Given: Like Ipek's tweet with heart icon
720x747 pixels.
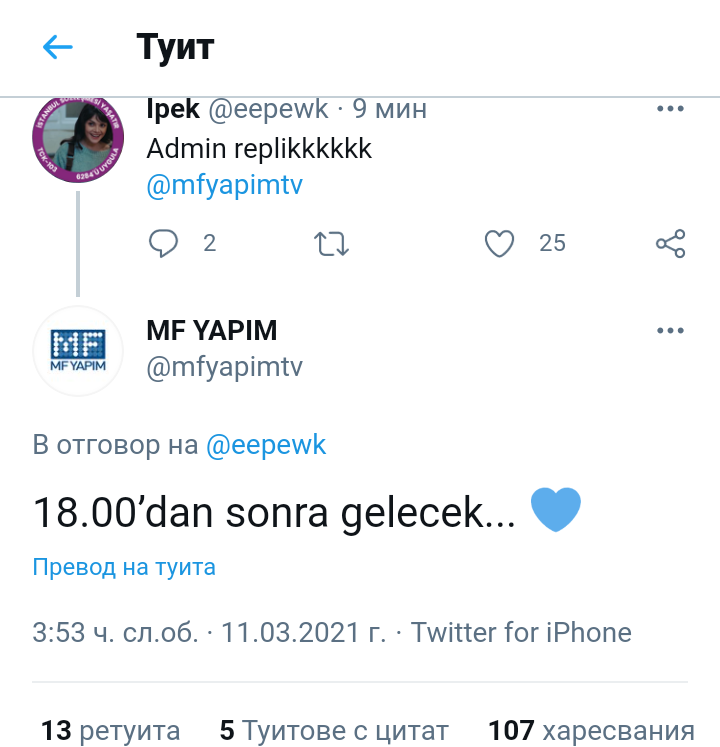Looking at the screenshot, I should coord(499,243).
